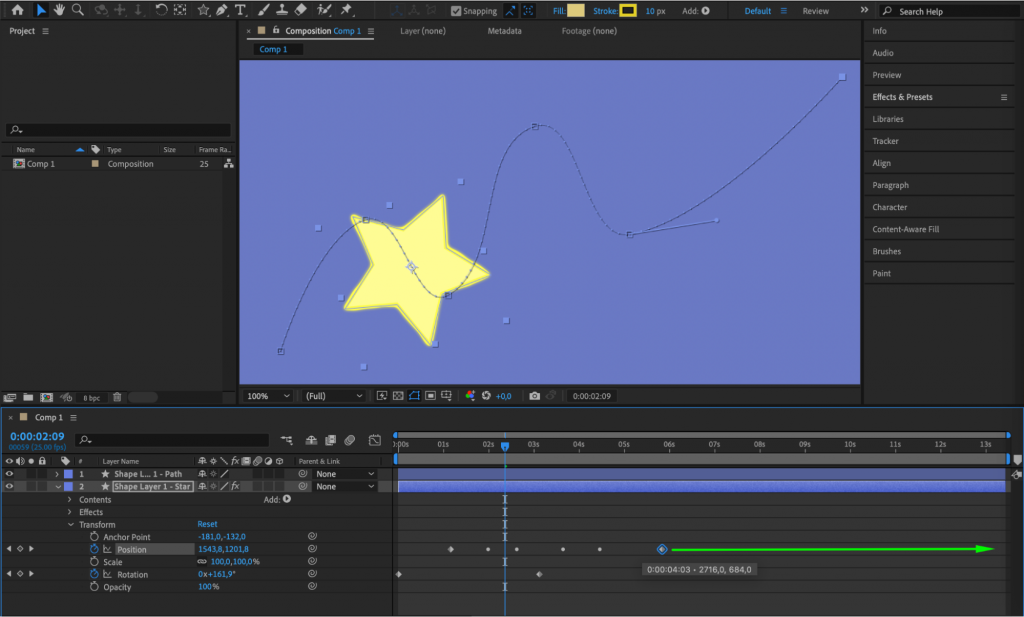Viewport: 1024px width, 617px height.
Task: Select the Pen tool
Action: point(221,11)
